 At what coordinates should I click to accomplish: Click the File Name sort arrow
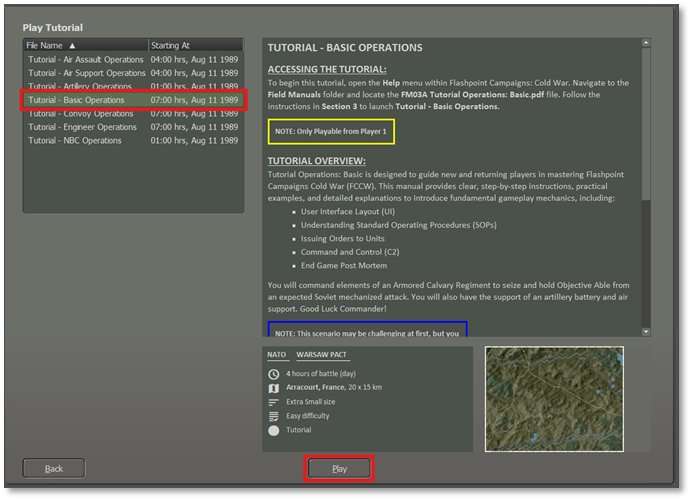click(72, 46)
